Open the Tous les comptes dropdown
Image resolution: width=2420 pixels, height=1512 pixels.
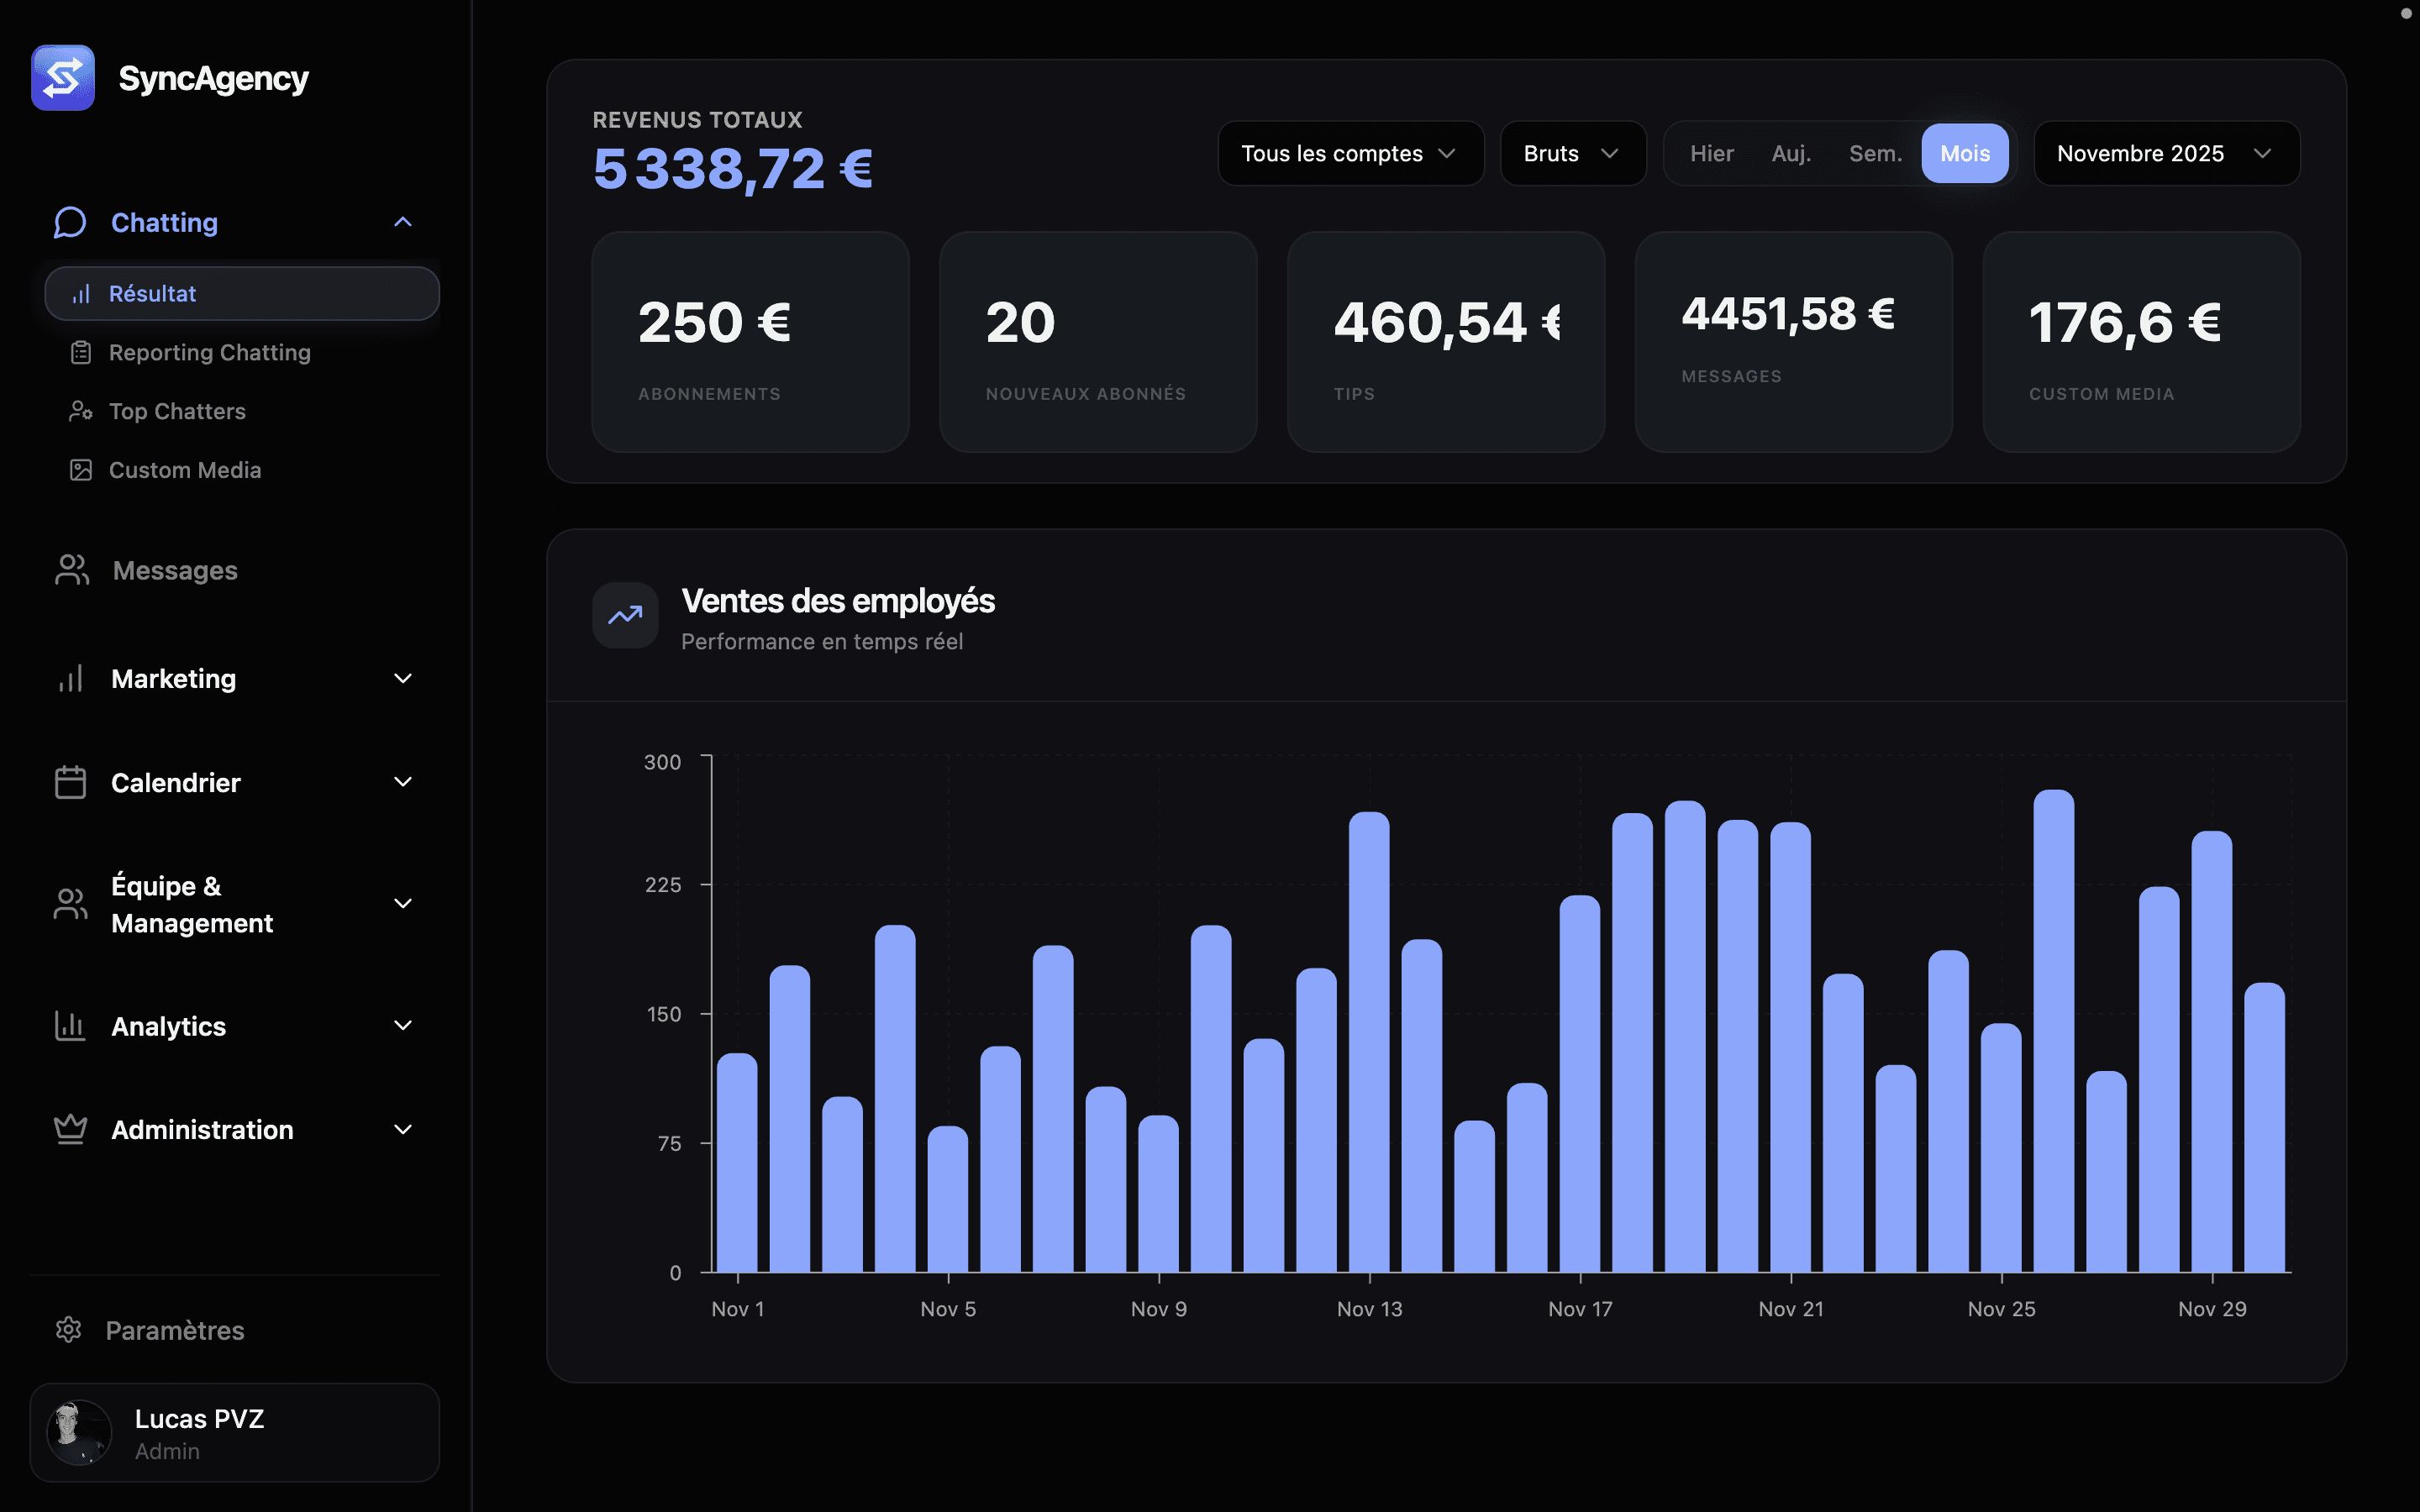[1350, 154]
